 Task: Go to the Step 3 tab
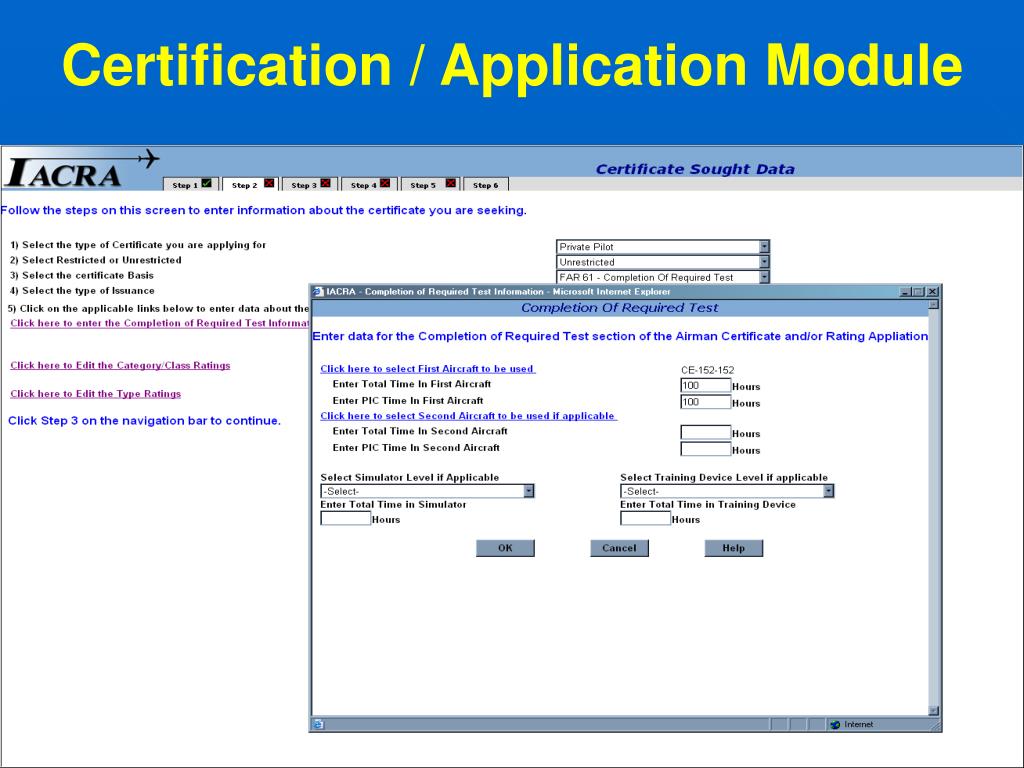pyautogui.click(x=310, y=185)
